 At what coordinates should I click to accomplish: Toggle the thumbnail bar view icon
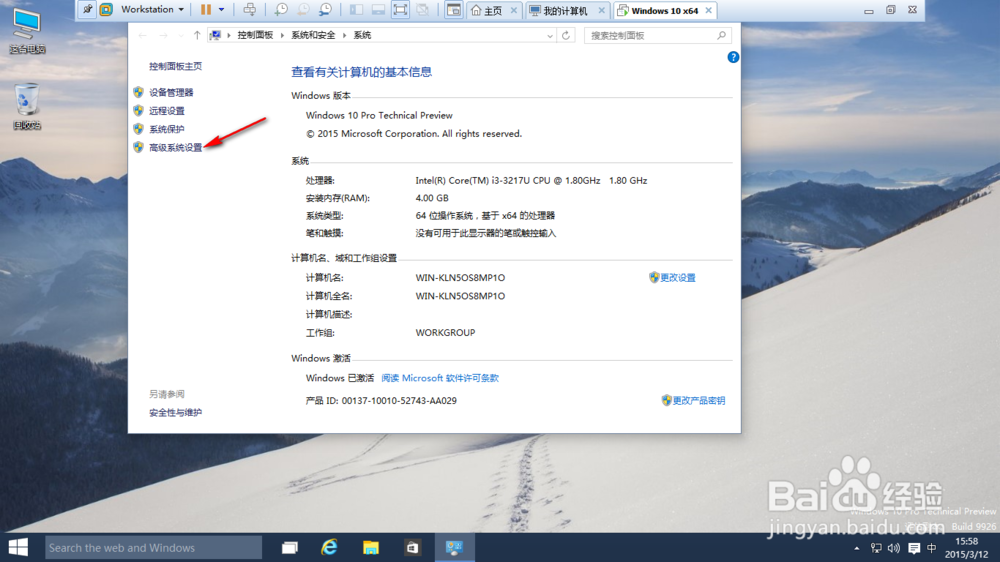(x=378, y=10)
